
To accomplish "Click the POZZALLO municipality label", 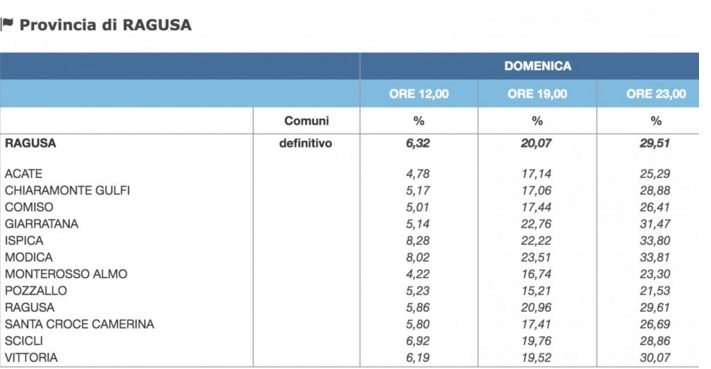I will point(36,291).
